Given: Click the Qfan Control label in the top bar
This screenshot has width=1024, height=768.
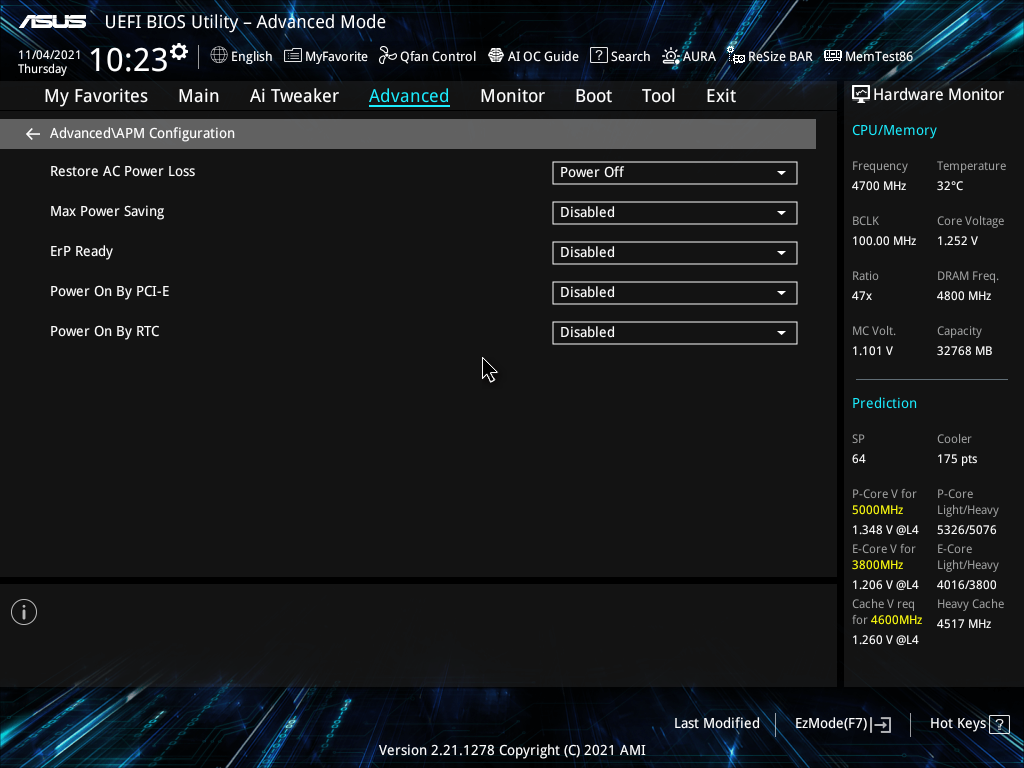Looking at the screenshot, I should pos(438,57).
